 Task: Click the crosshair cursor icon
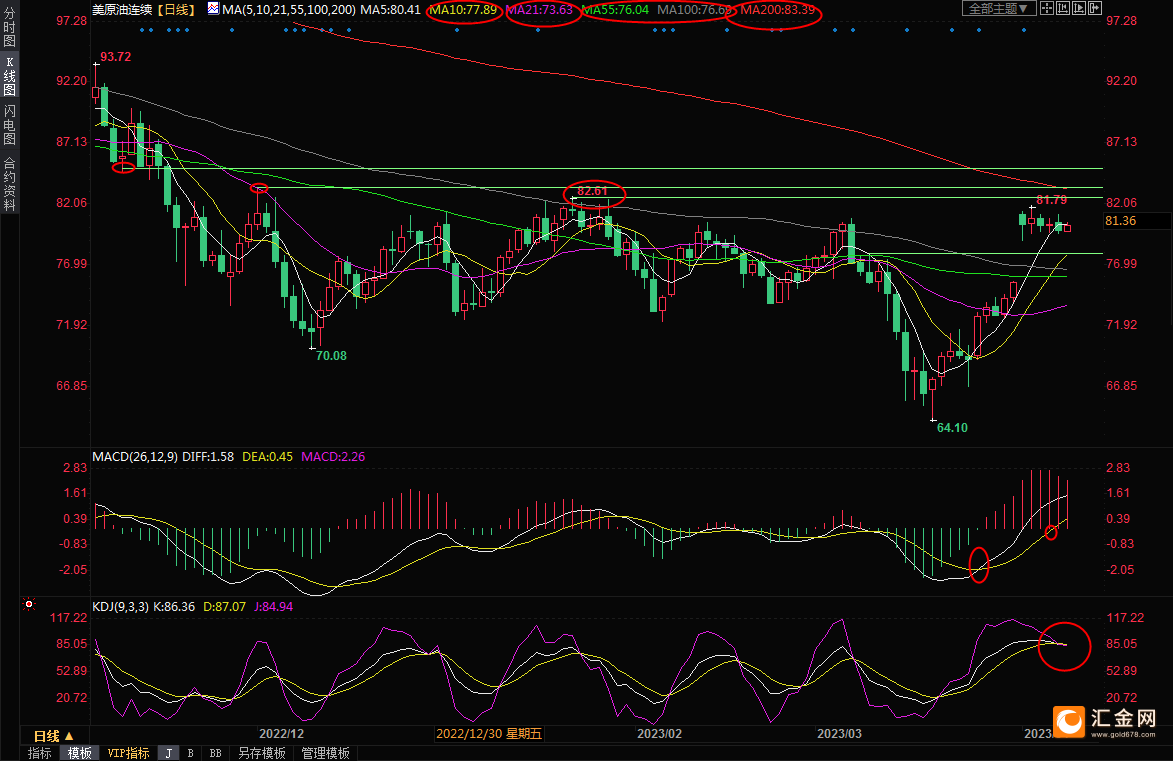pyautogui.click(x=1047, y=8)
